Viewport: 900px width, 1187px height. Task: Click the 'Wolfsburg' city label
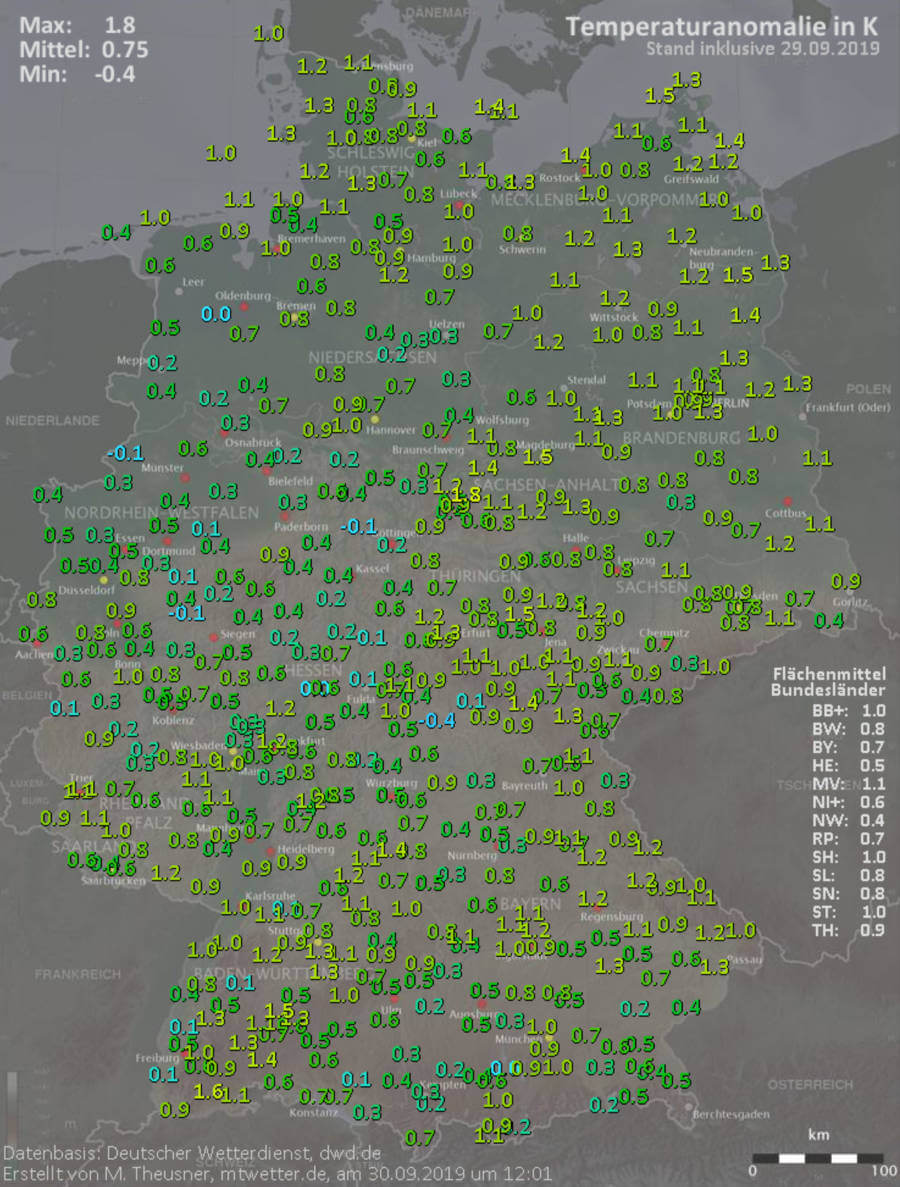pos(503,419)
